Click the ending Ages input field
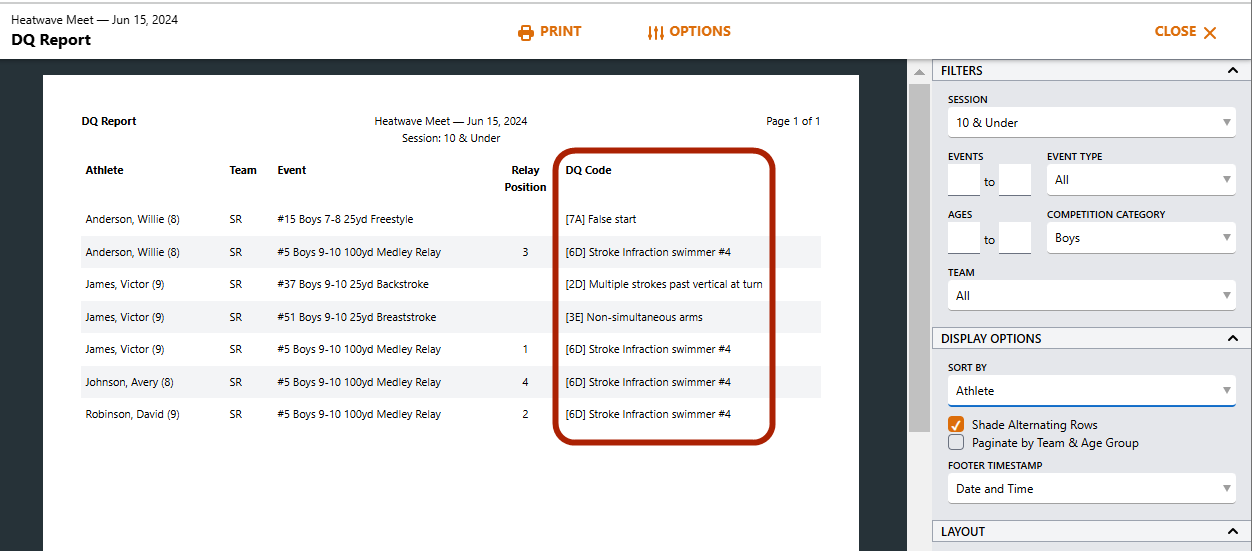 point(1015,238)
